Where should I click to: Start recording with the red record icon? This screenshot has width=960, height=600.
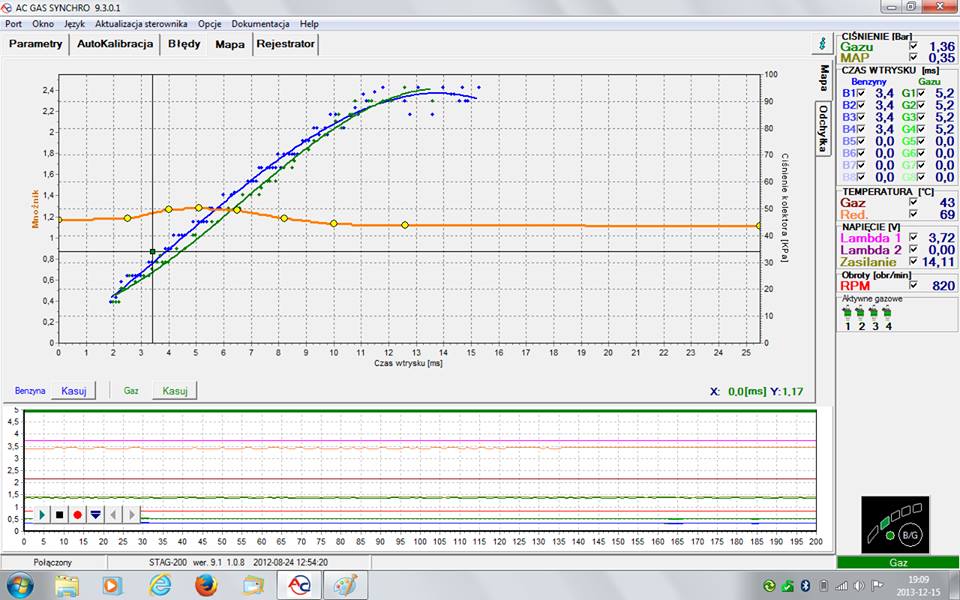[77, 514]
